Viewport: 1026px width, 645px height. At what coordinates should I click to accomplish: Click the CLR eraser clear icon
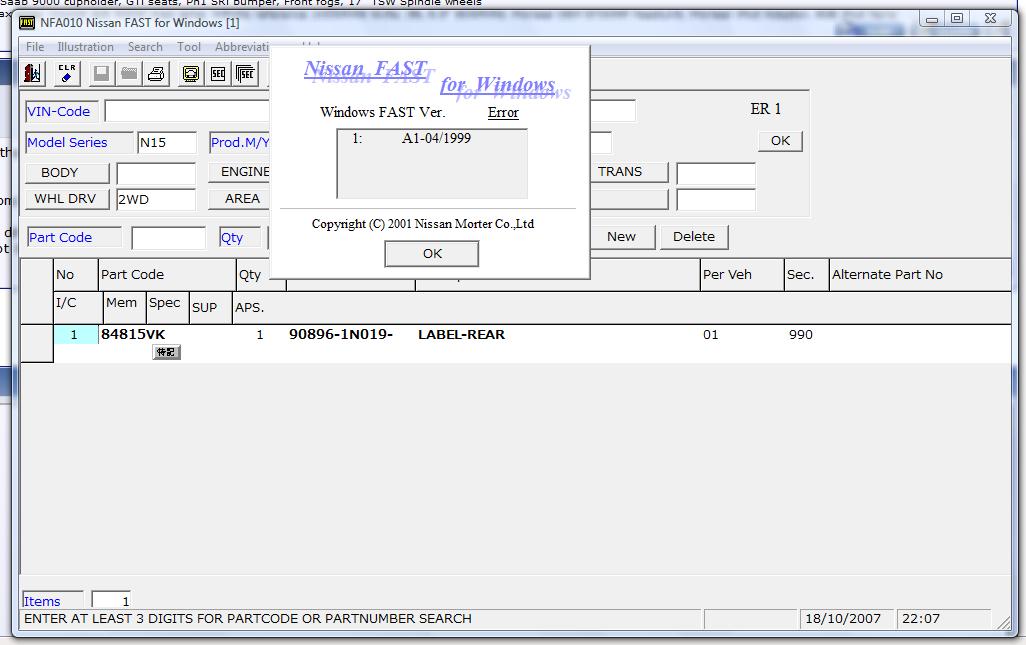(x=67, y=73)
